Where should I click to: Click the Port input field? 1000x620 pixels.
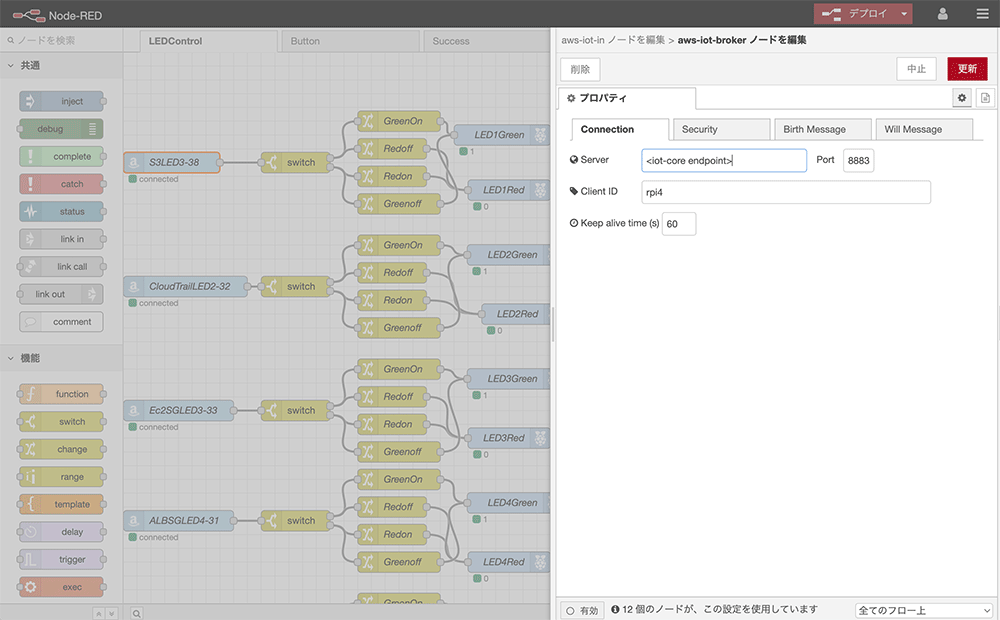pyautogui.click(x=858, y=160)
